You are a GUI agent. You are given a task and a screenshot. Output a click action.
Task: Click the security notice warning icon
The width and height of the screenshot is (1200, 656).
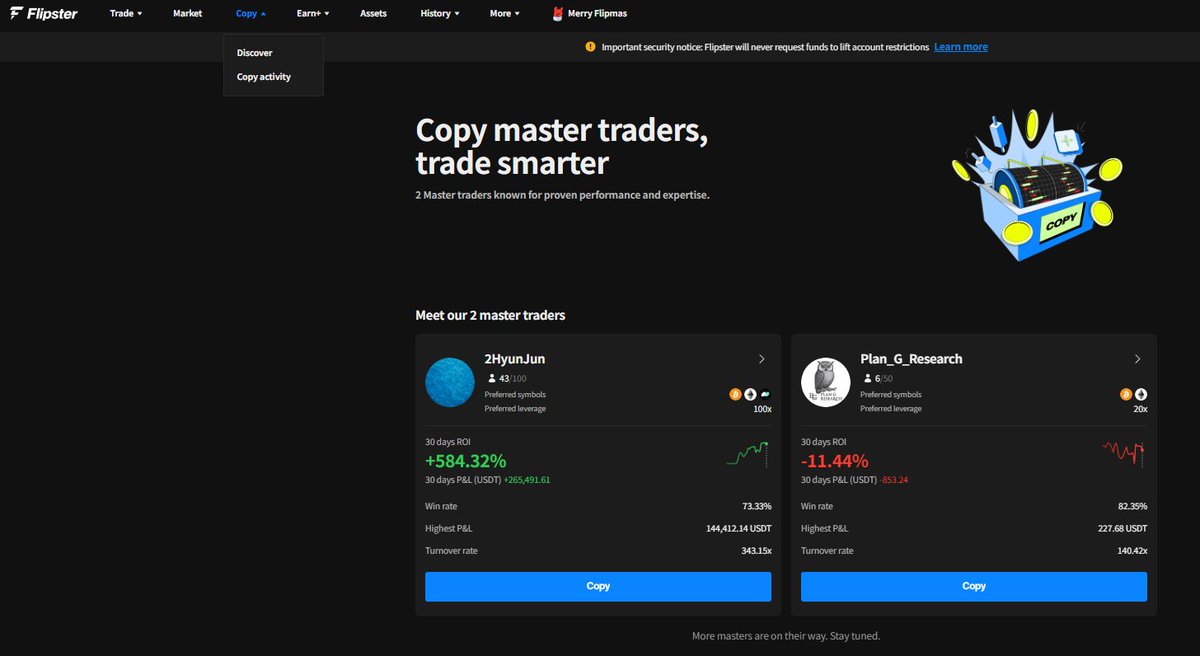(590, 47)
